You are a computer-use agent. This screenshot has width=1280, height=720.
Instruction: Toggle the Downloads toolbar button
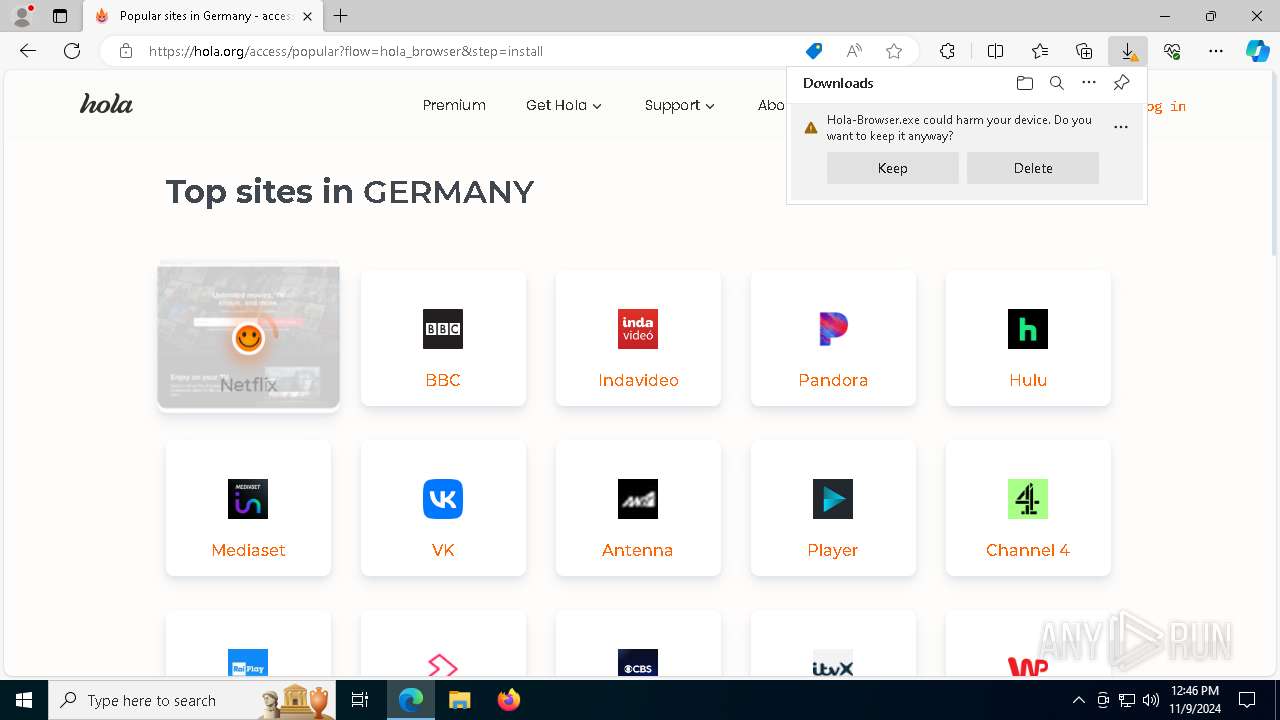(x=1128, y=51)
